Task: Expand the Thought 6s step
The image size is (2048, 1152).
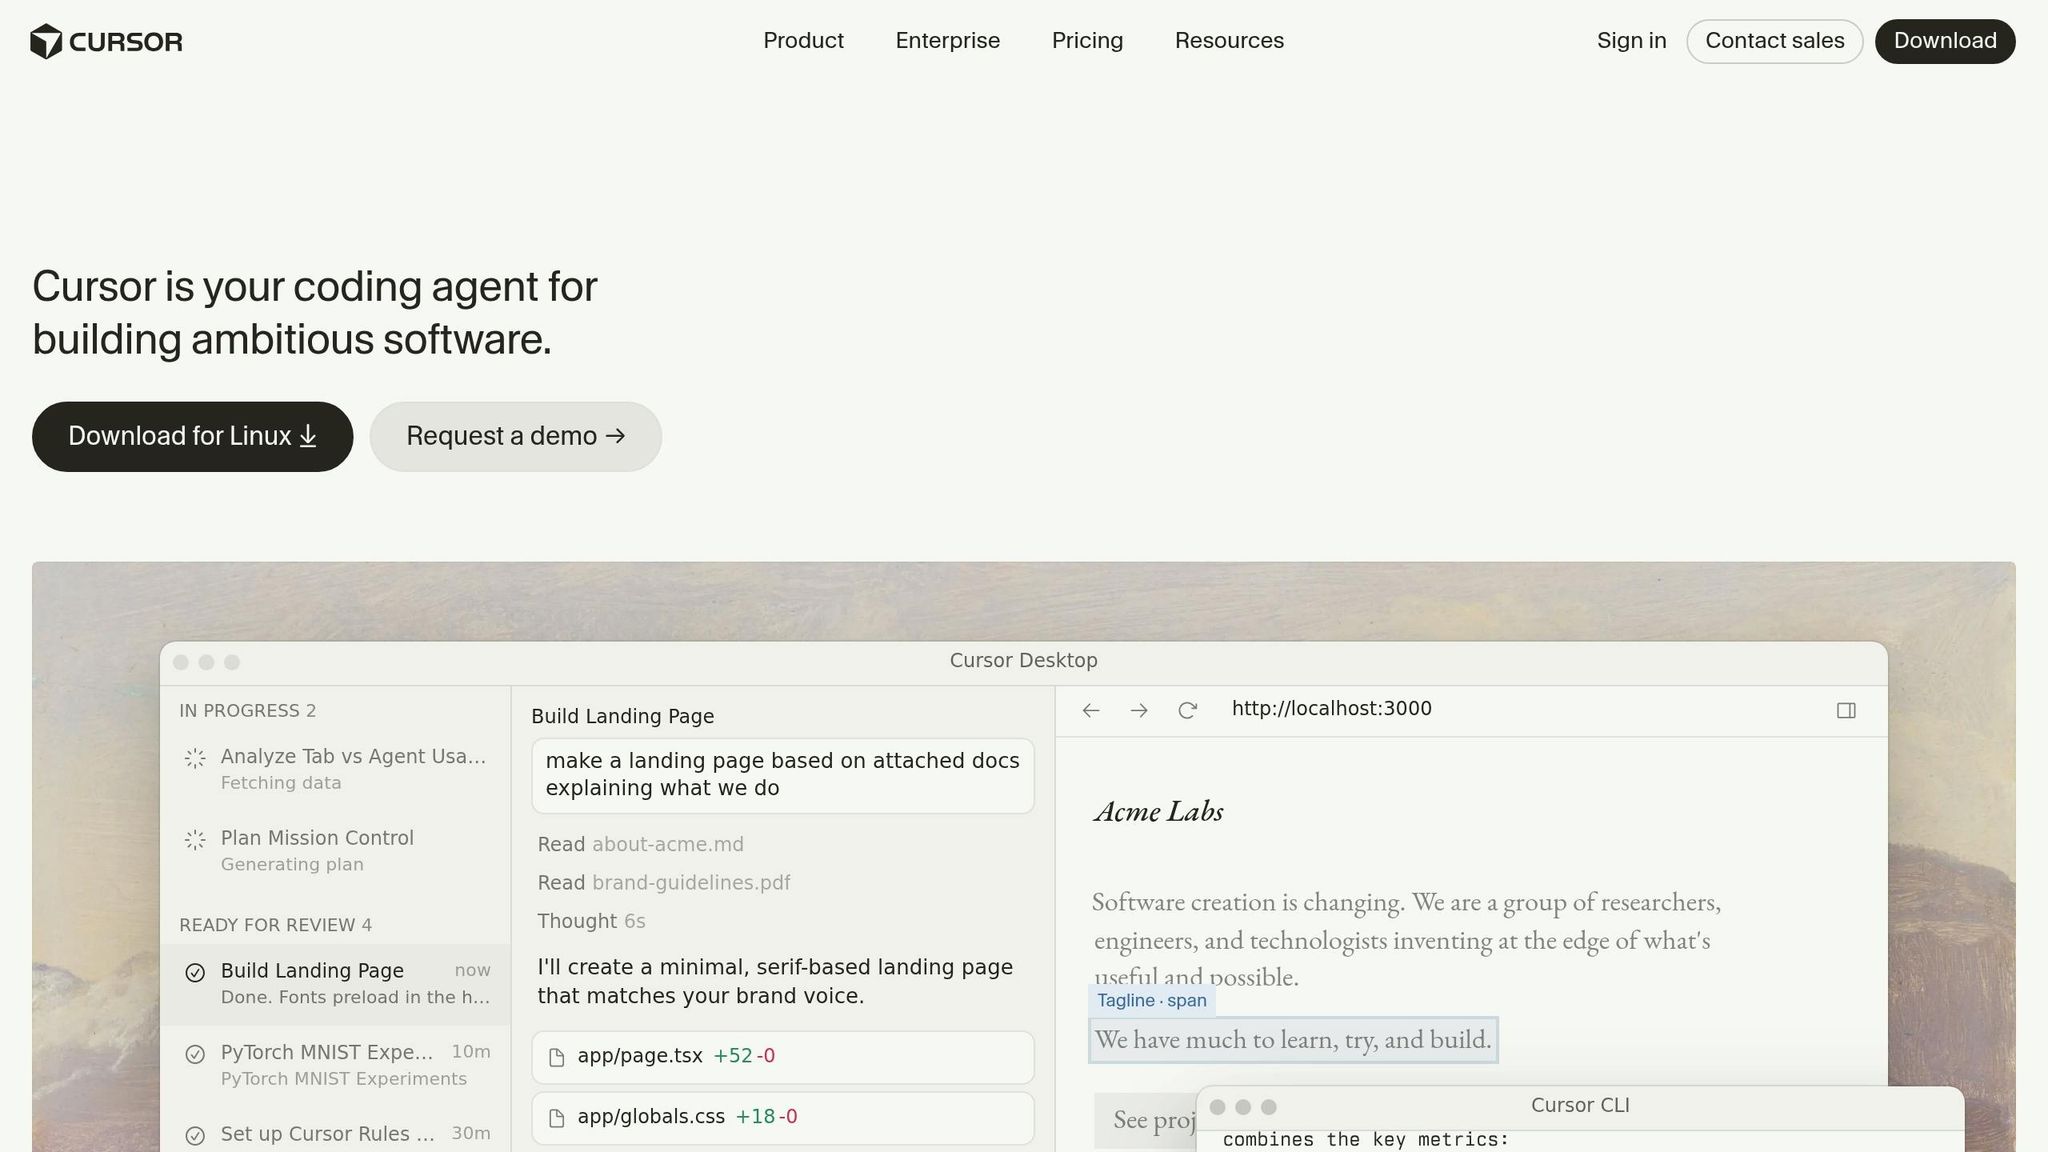Action: 591,921
